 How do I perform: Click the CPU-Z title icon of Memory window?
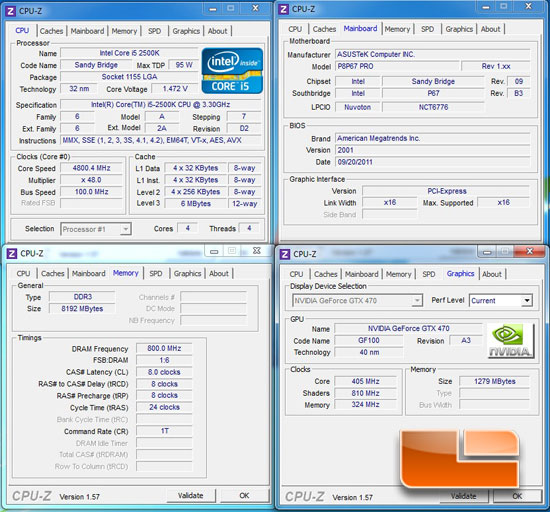click(12, 253)
